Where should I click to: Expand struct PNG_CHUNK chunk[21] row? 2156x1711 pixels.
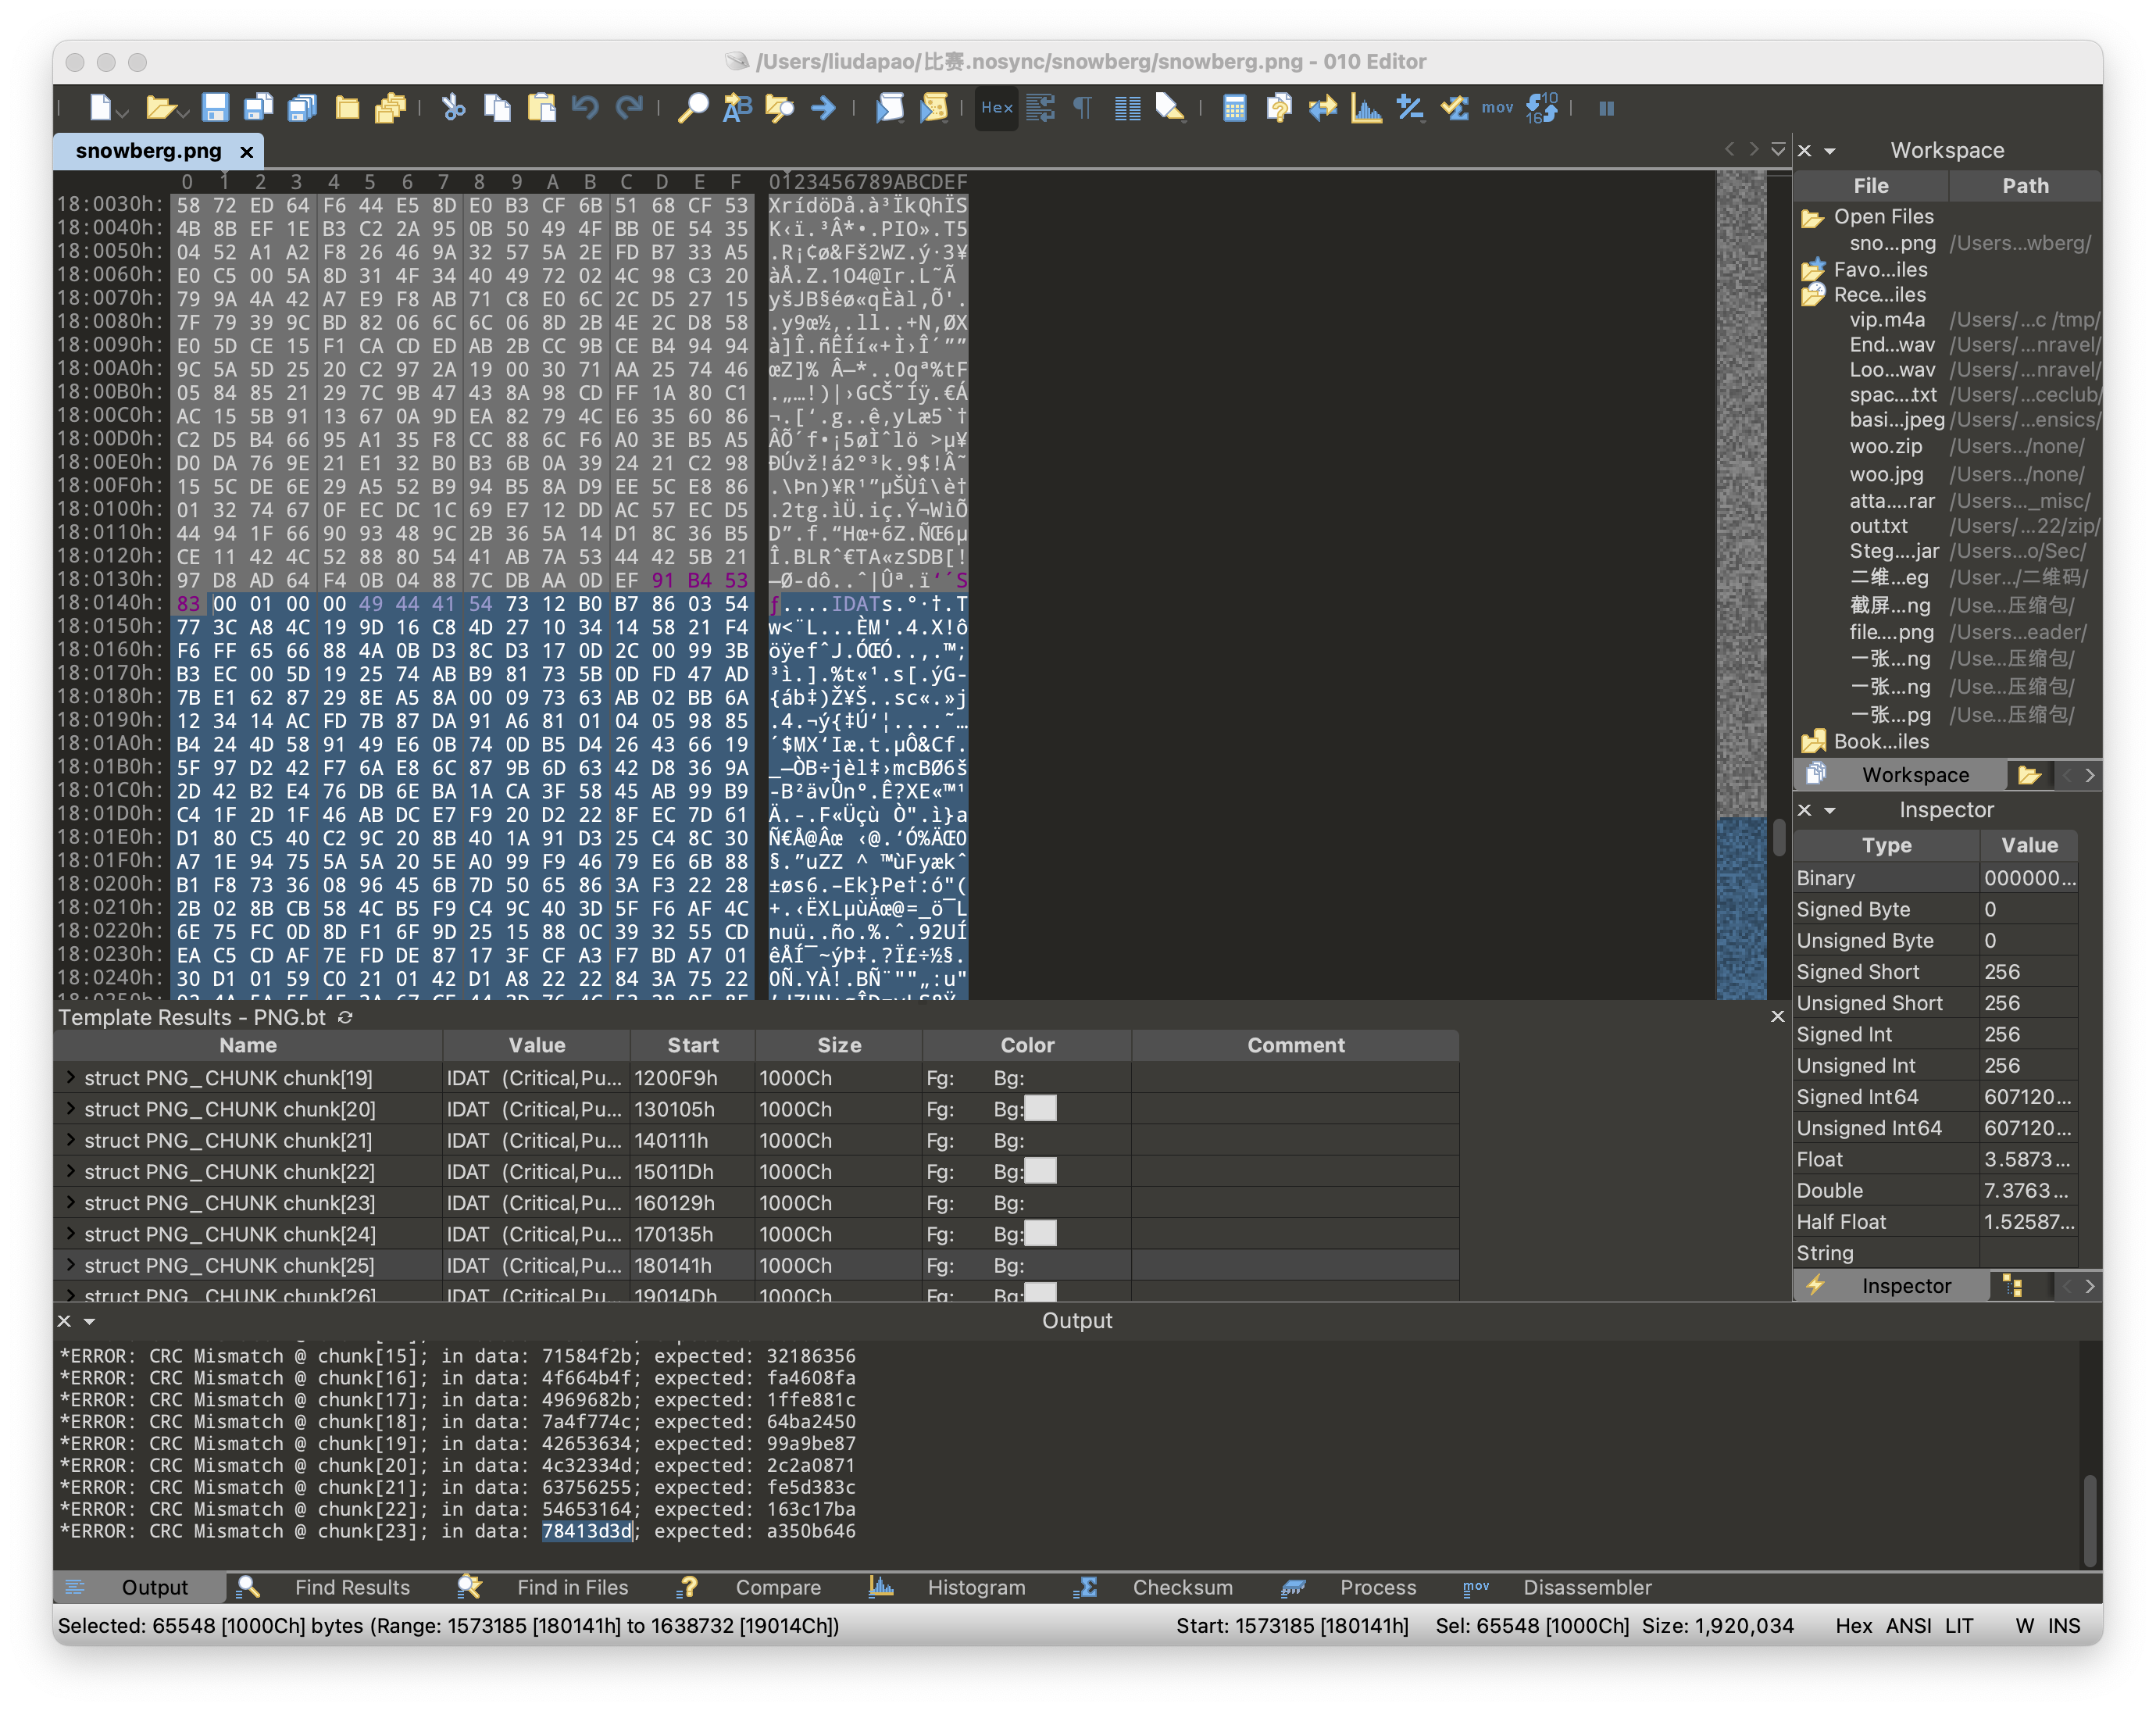coord(71,1139)
